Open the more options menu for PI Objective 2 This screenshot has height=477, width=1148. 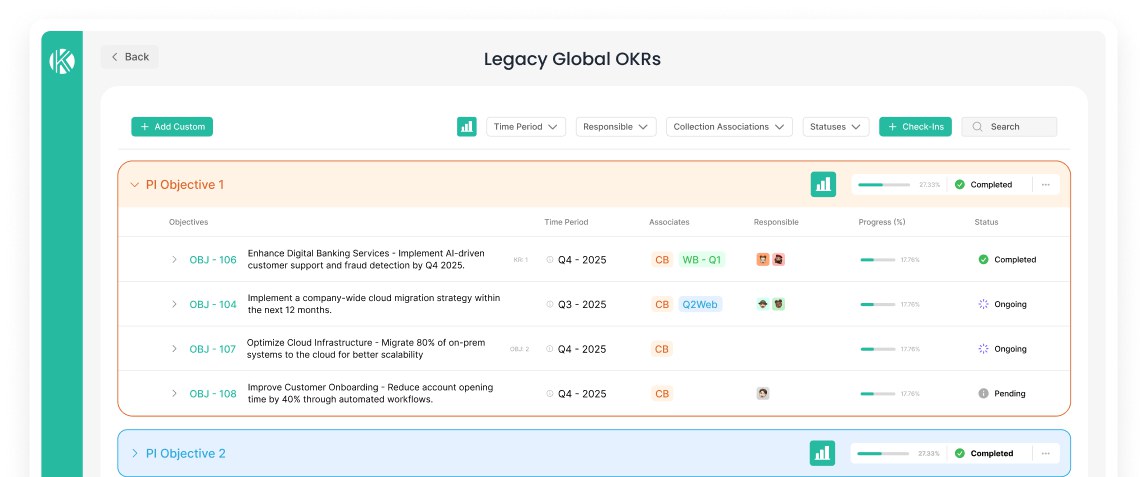1046,454
